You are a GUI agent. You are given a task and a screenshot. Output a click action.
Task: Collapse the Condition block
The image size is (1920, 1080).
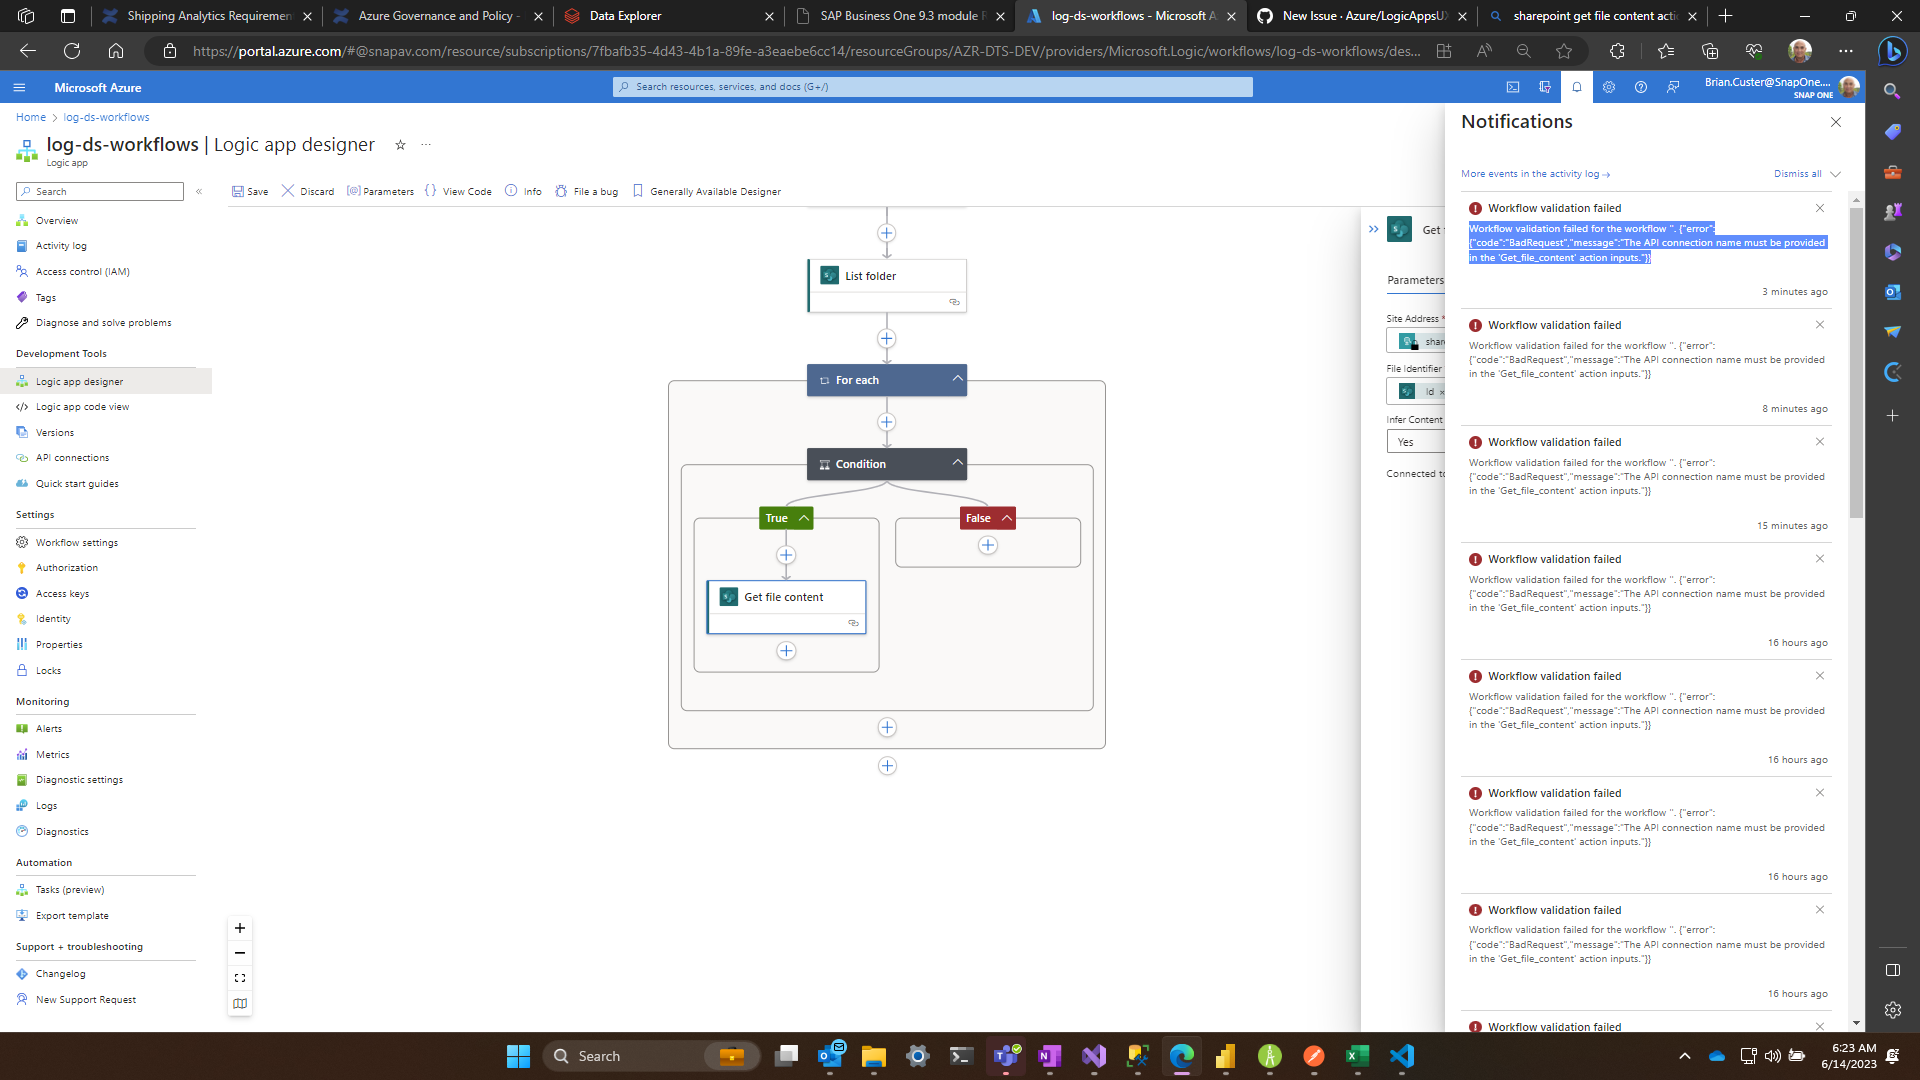pos(956,463)
